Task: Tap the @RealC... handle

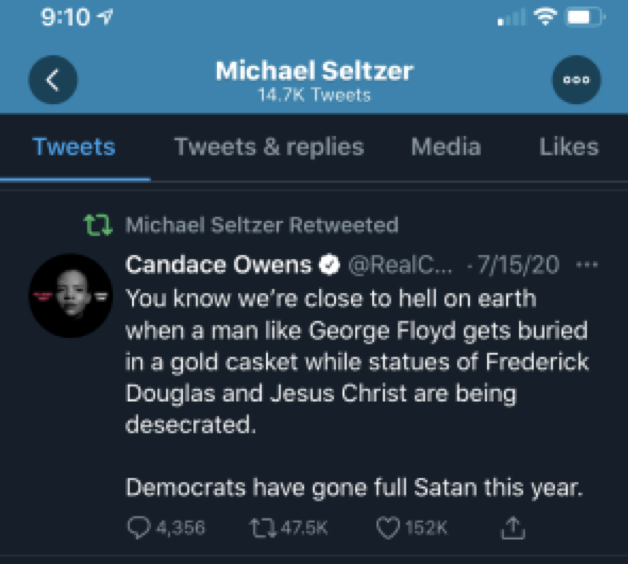Action: pyautogui.click(x=400, y=265)
